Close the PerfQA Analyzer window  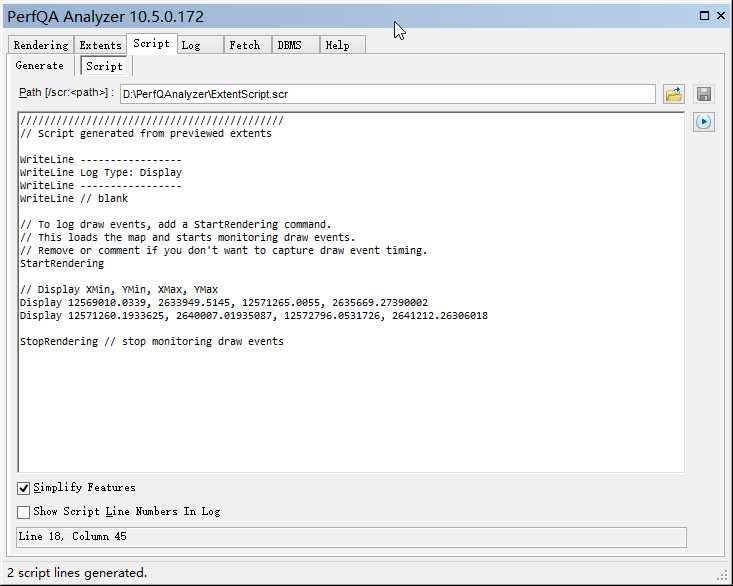tap(720, 16)
